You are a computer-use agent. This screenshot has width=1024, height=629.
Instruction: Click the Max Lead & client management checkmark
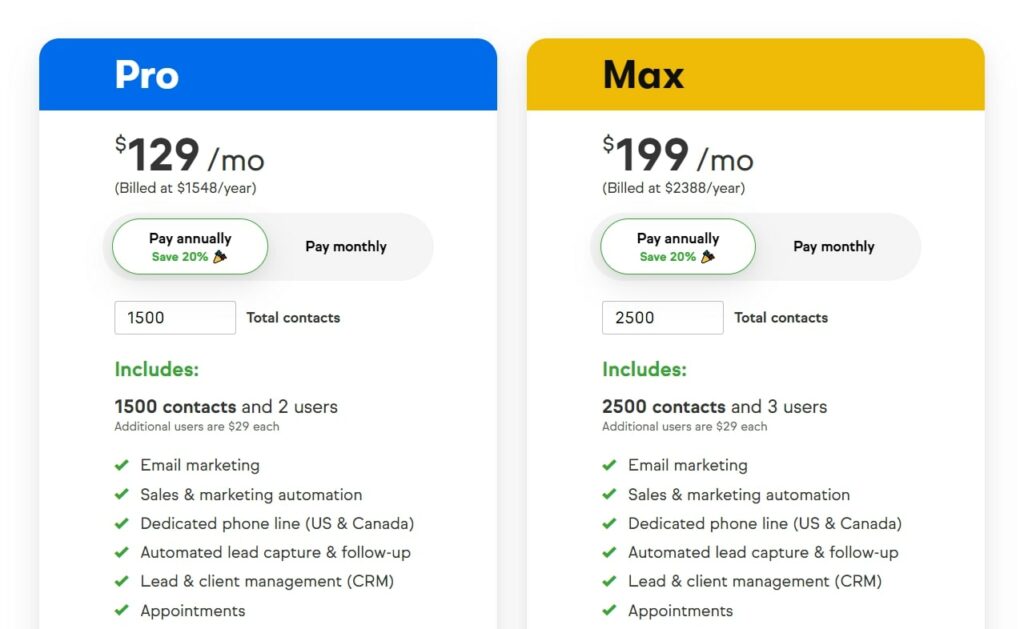click(609, 581)
